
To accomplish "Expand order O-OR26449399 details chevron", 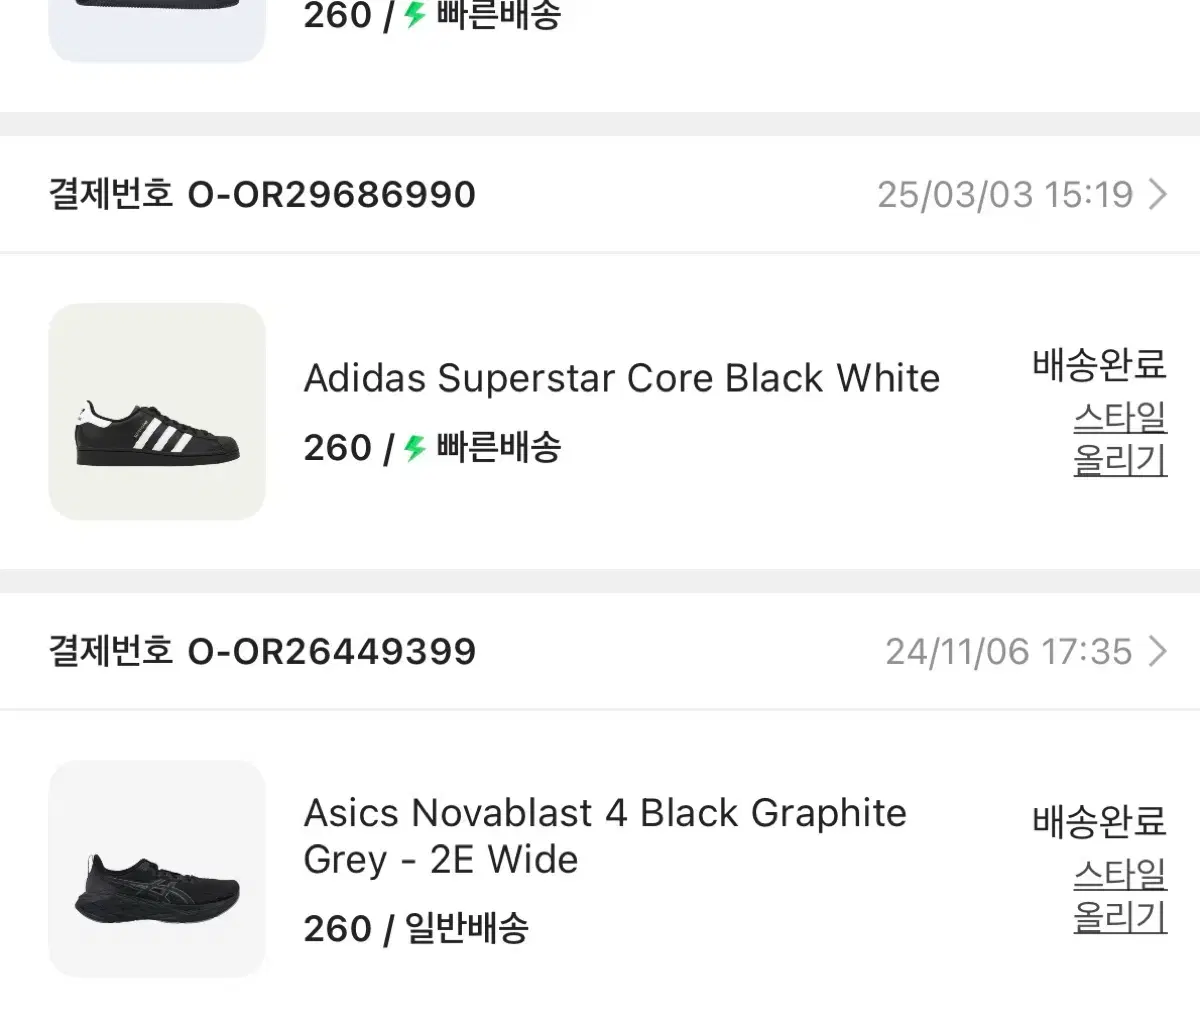I will [1158, 652].
